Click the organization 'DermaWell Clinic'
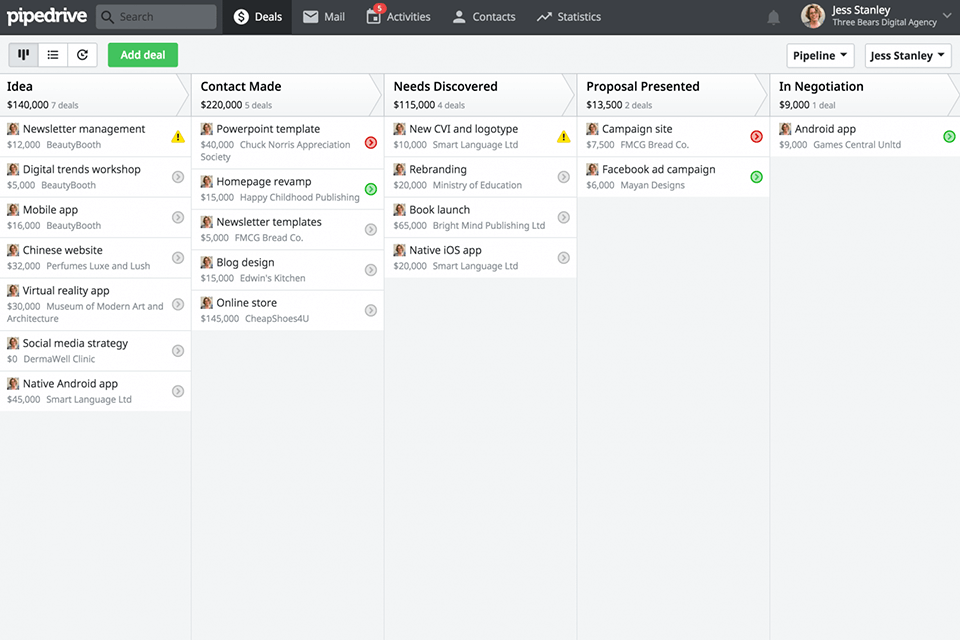The width and height of the screenshot is (960, 640). (59, 360)
